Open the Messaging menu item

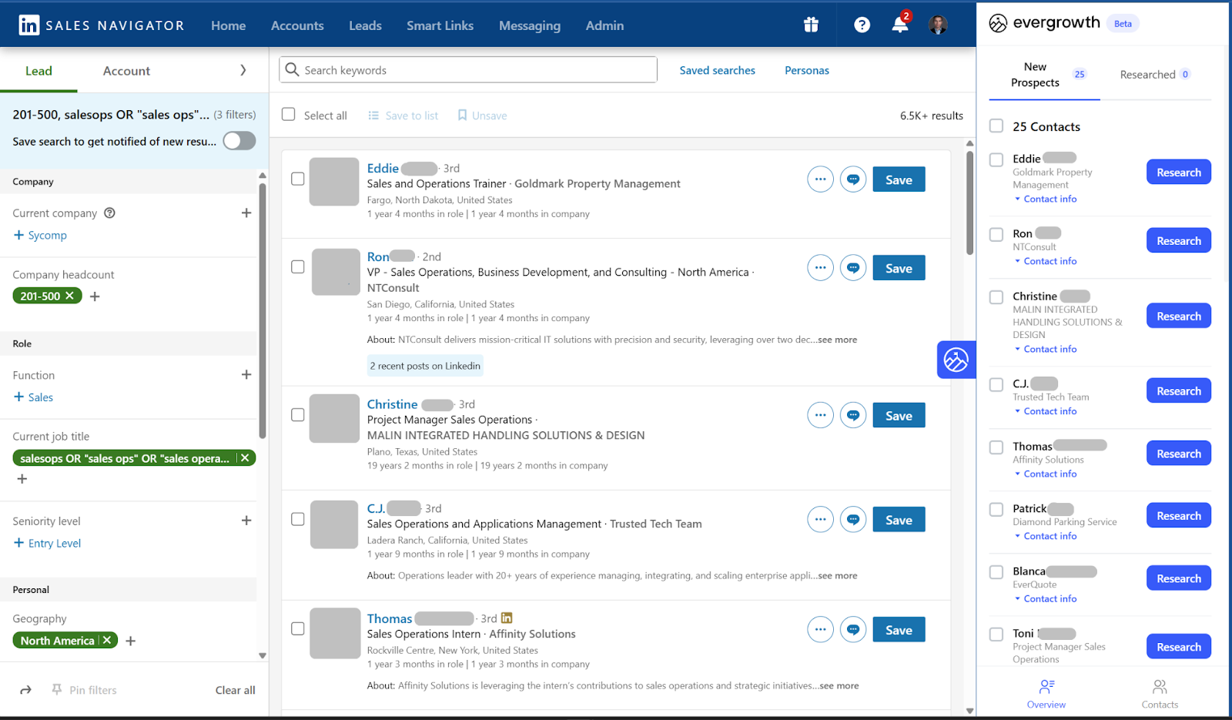click(529, 26)
